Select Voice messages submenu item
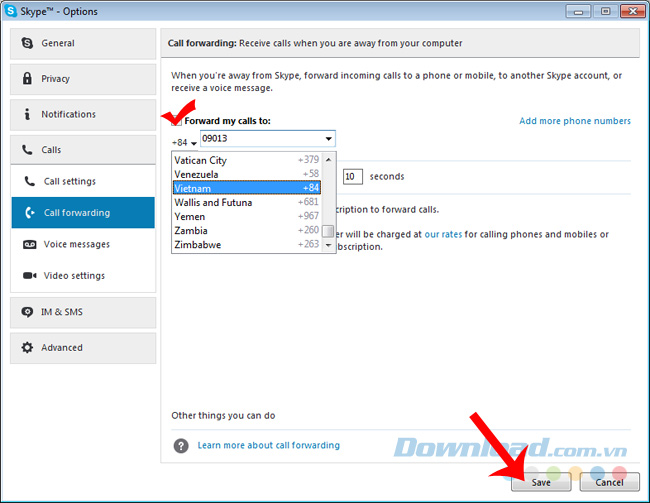This screenshot has height=503, width=650. pyautogui.click(x=83, y=244)
